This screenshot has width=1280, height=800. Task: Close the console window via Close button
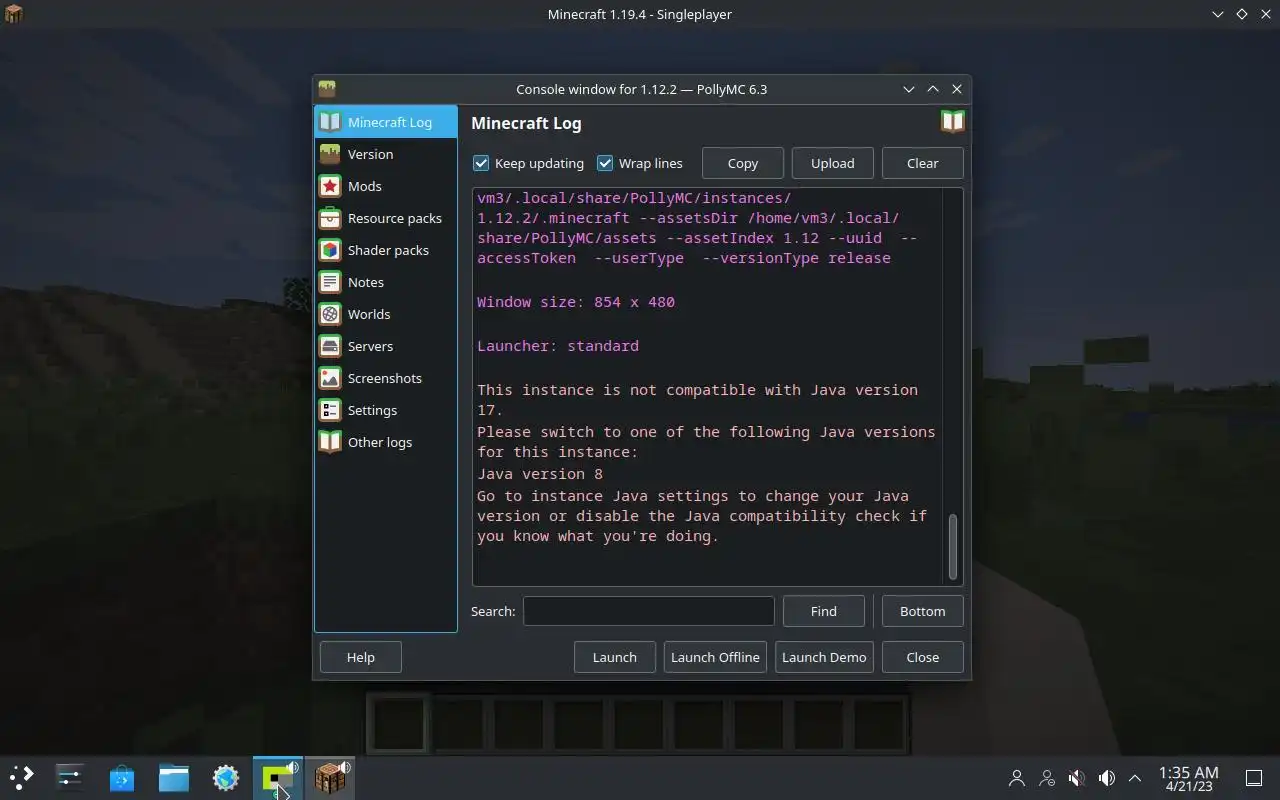922,657
